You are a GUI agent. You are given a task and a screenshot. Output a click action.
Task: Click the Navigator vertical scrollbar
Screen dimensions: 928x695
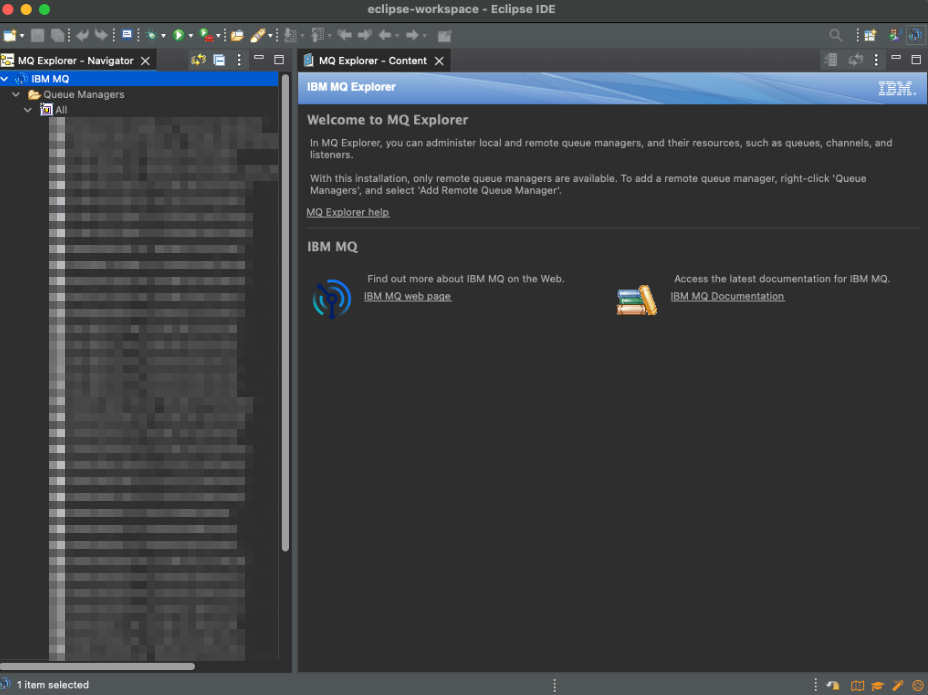click(285, 313)
